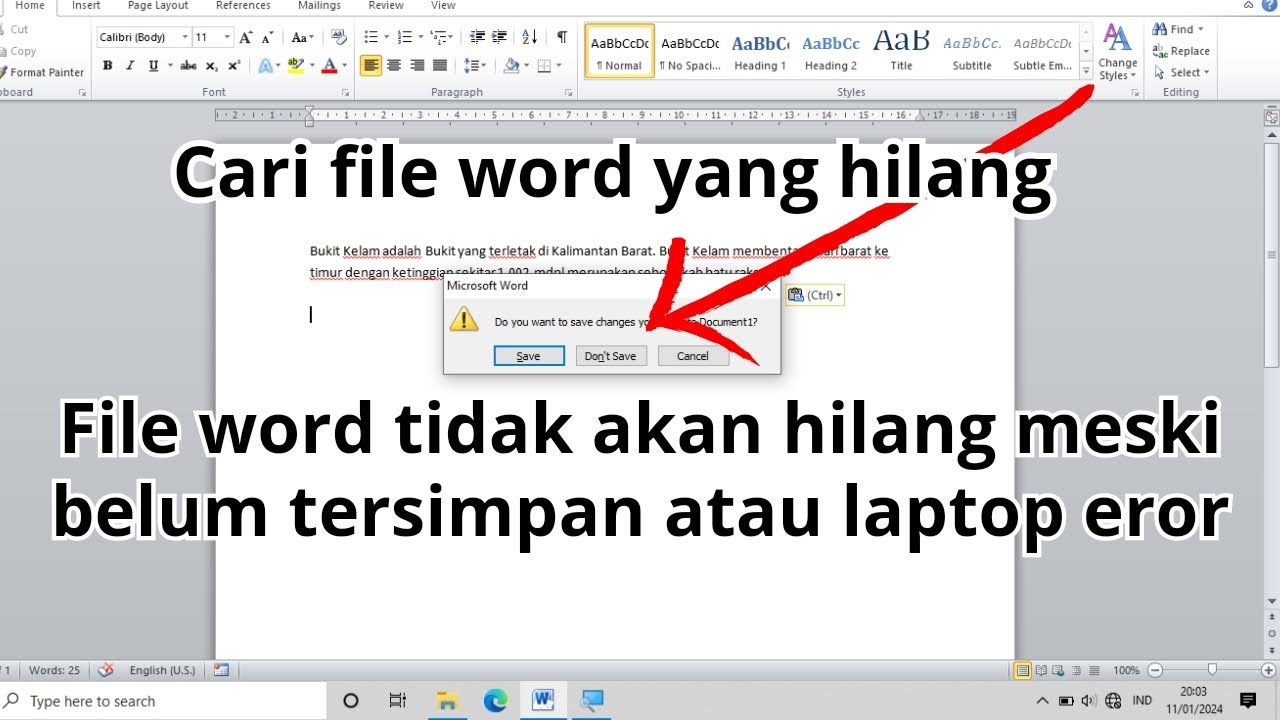Apply Text Effects icon
This screenshot has height=720, width=1280.
pos(267,66)
